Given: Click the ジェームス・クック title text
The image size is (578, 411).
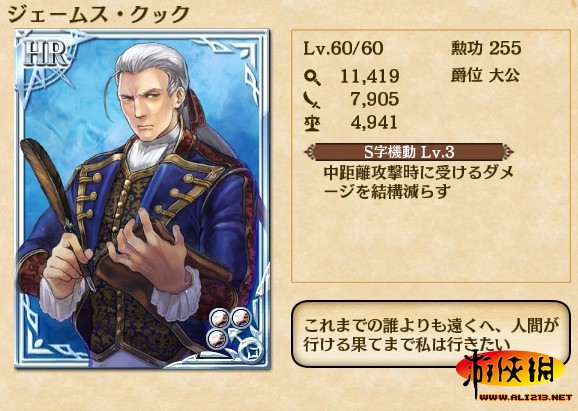Looking at the screenshot, I should [x=98, y=15].
